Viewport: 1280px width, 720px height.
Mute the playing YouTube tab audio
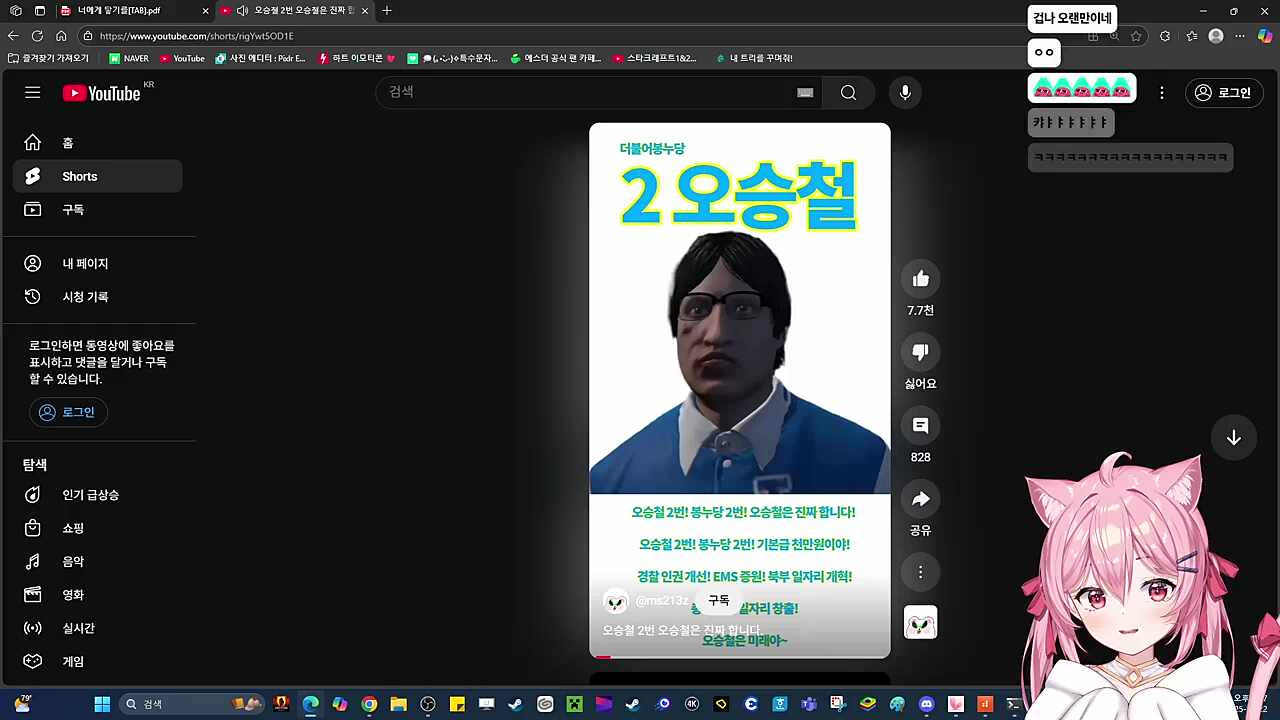click(x=242, y=11)
